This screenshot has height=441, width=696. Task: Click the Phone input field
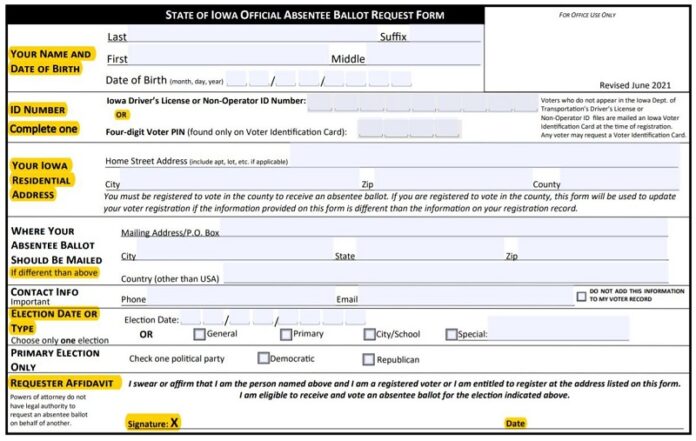pyautogui.click(x=241, y=296)
